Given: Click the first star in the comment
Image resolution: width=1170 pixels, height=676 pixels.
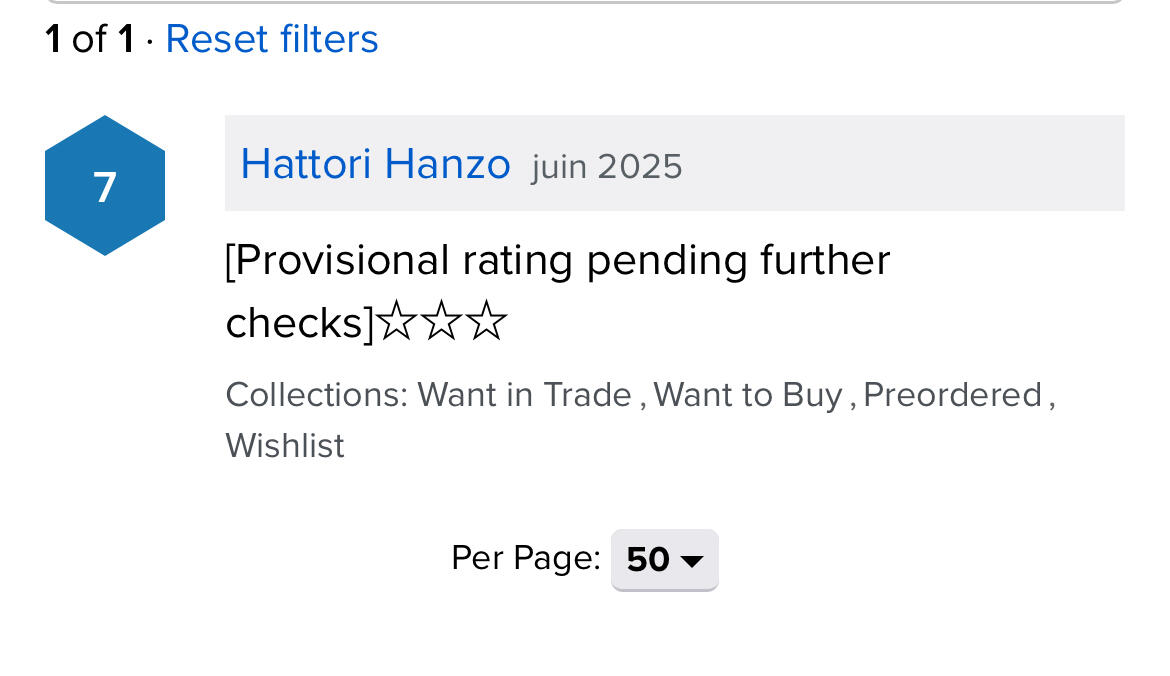Looking at the screenshot, I should pyautogui.click(x=397, y=324).
